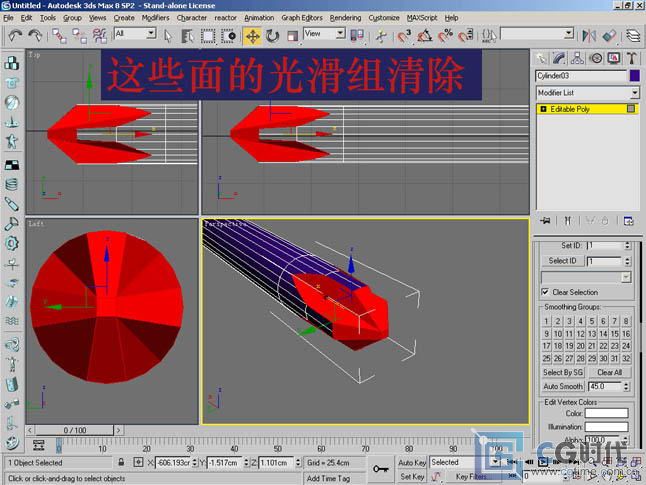
Task: Toggle smoothing group 16
Action: click(626, 333)
